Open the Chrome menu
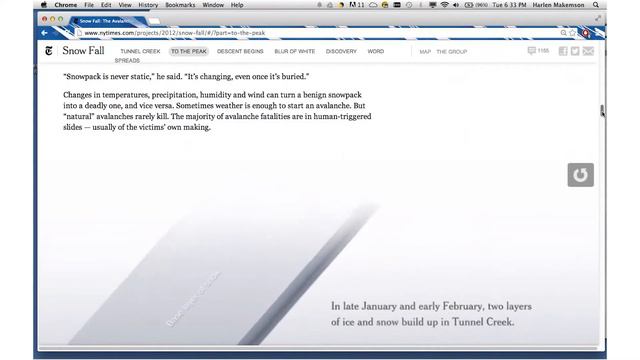640x360 pixels. click(x=66, y=5)
